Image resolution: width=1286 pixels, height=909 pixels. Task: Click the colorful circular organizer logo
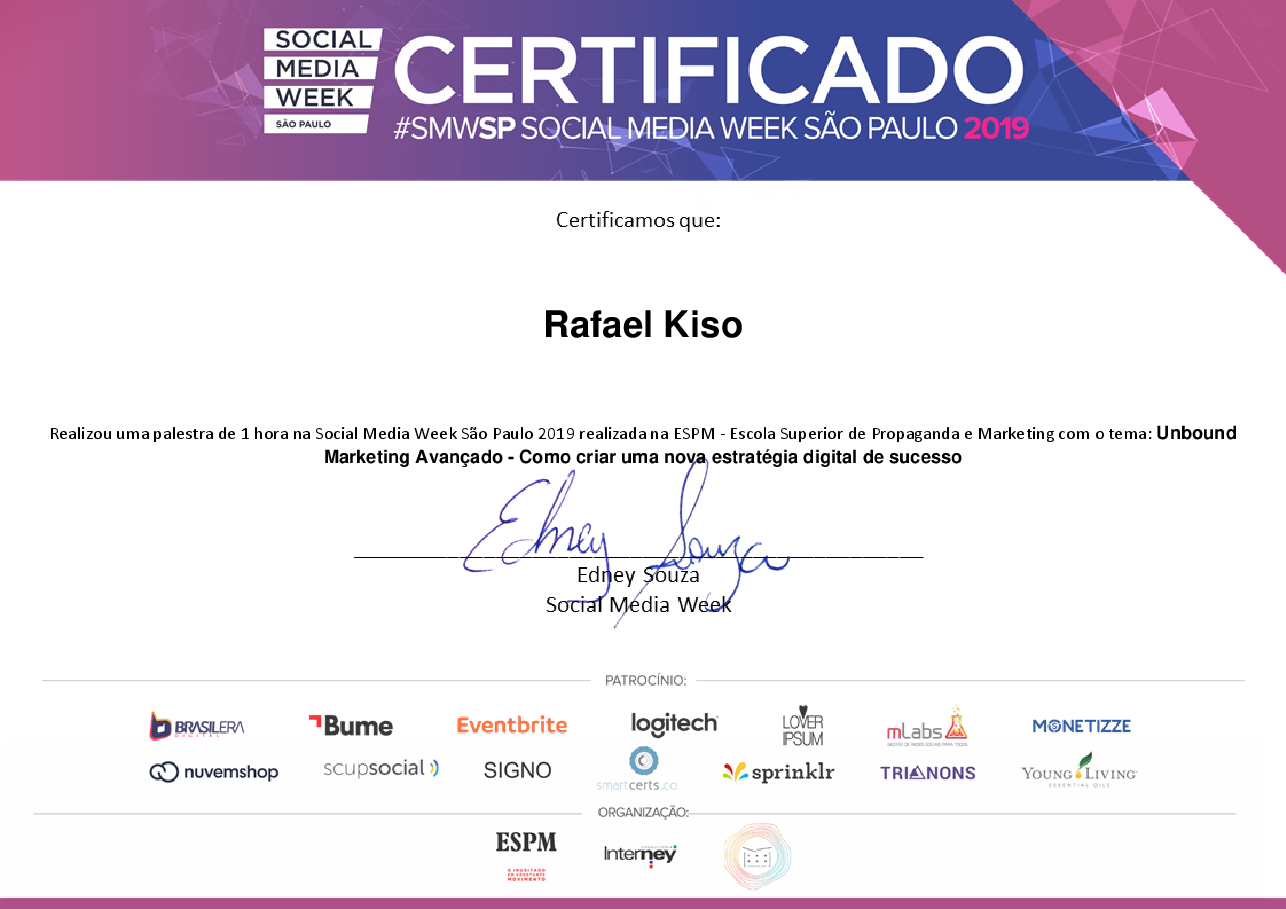757,857
